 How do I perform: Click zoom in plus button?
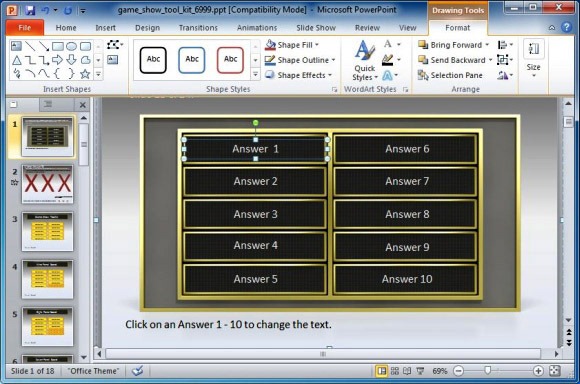click(x=538, y=371)
